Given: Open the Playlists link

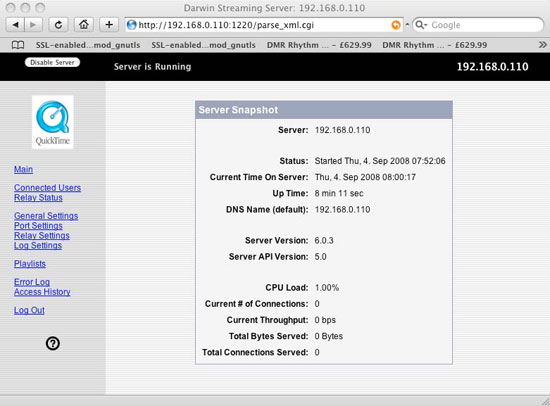Looking at the screenshot, I should tap(30, 264).
